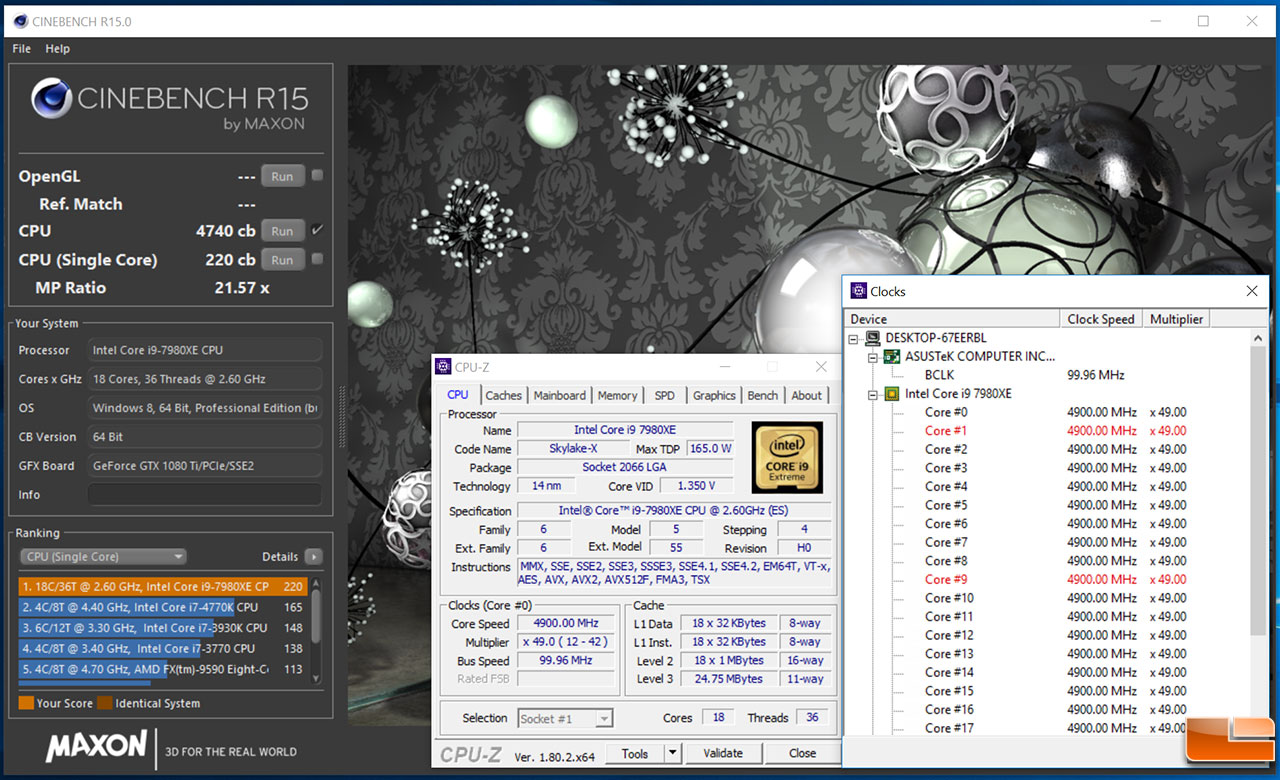Collapse the Intel Core i9 7980XE tree node
This screenshot has width=1280, height=780.
(873, 395)
